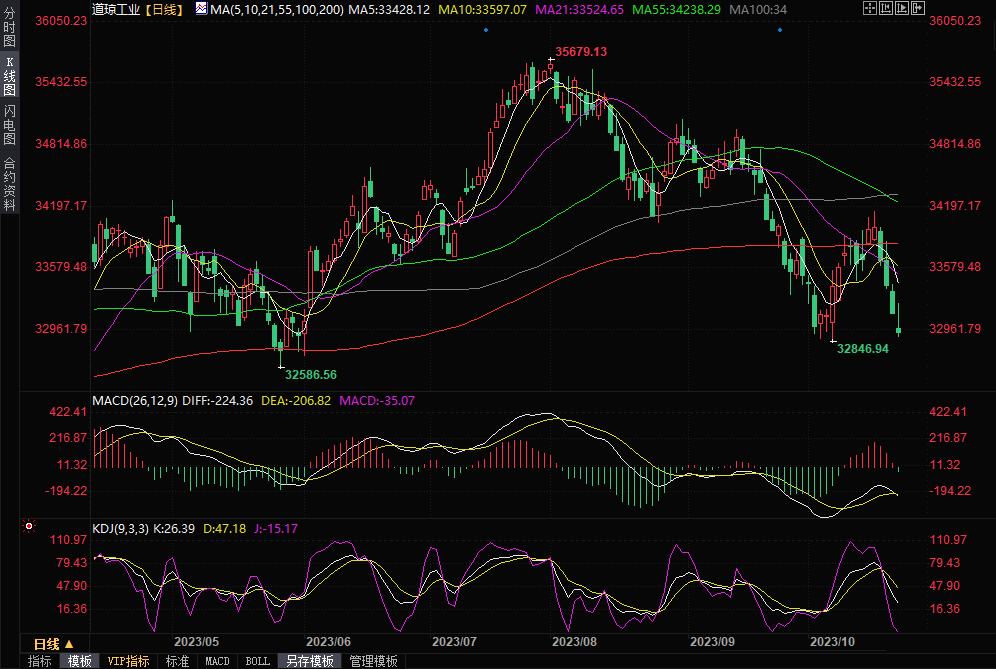Click the red circle marker beside KDJ
Viewport: 996px width, 669px height.
coord(29,526)
